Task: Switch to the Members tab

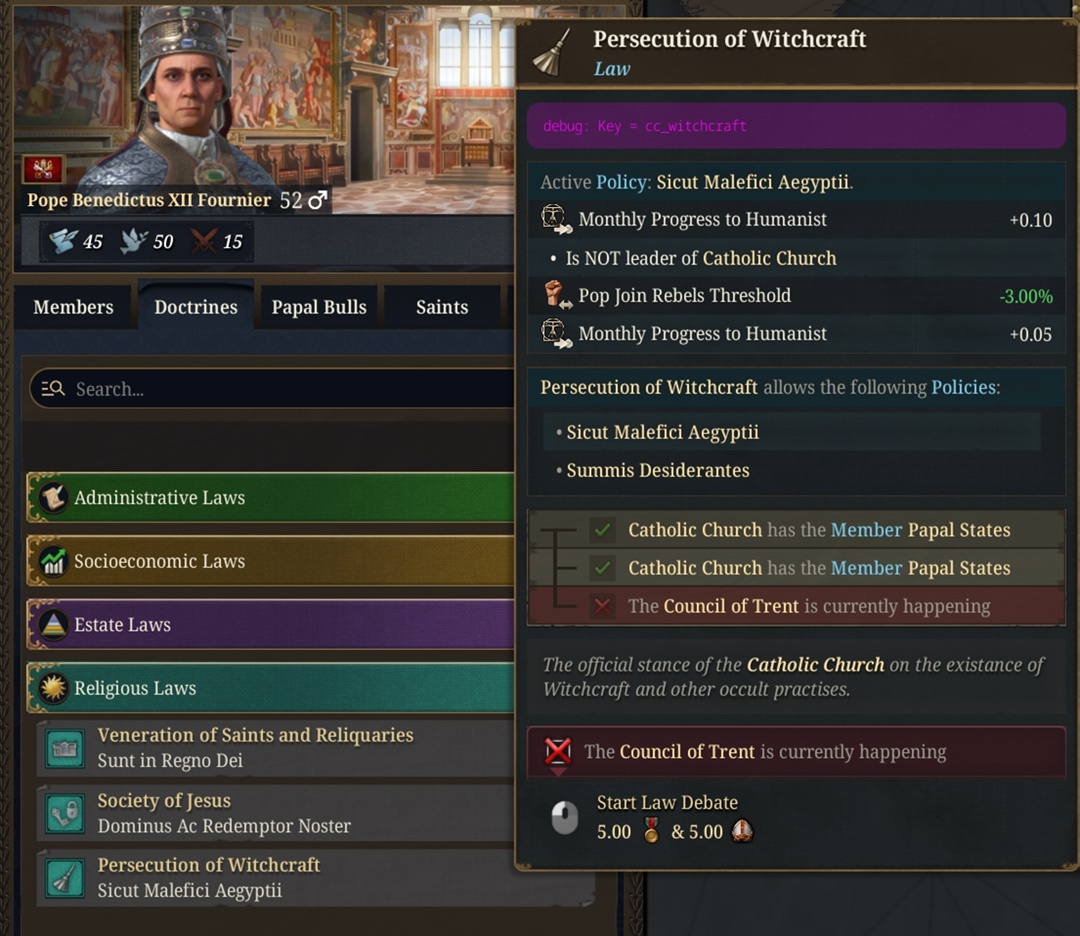Action: point(73,307)
